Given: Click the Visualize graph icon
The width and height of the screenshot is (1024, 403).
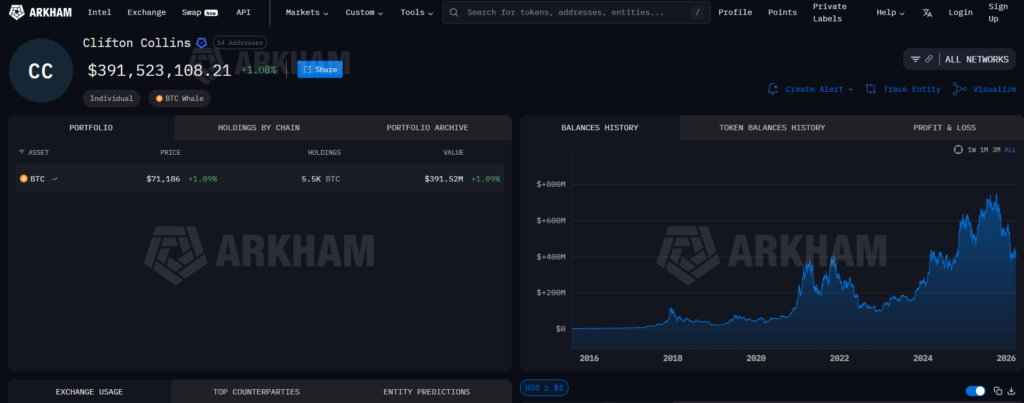Looking at the screenshot, I should (x=958, y=89).
